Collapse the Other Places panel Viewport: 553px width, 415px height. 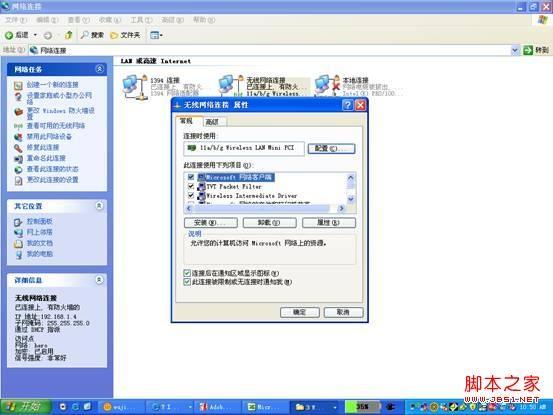tap(99, 206)
